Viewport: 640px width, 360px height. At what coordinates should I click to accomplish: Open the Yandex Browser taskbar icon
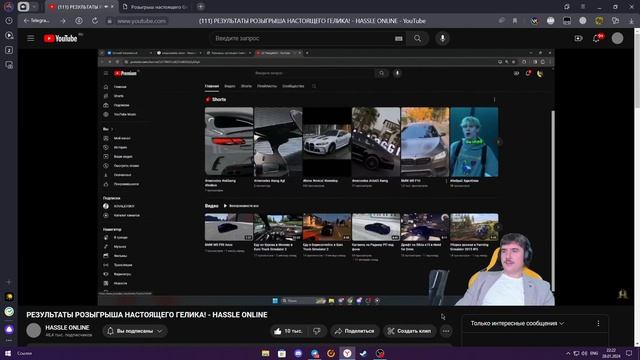pos(347,353)
